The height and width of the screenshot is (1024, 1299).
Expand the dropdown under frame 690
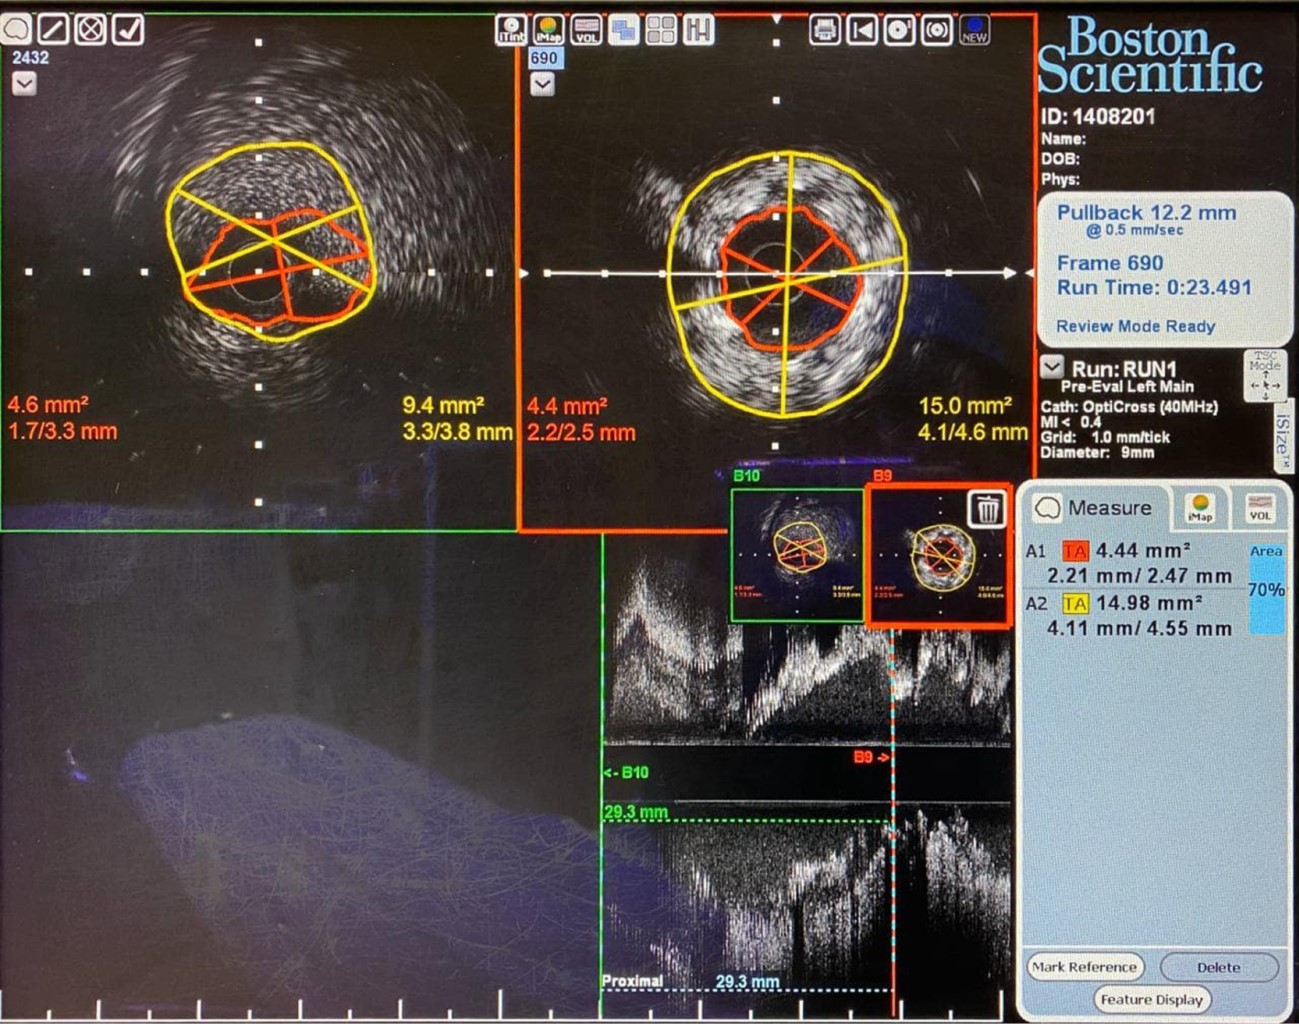tap(542, 84)
